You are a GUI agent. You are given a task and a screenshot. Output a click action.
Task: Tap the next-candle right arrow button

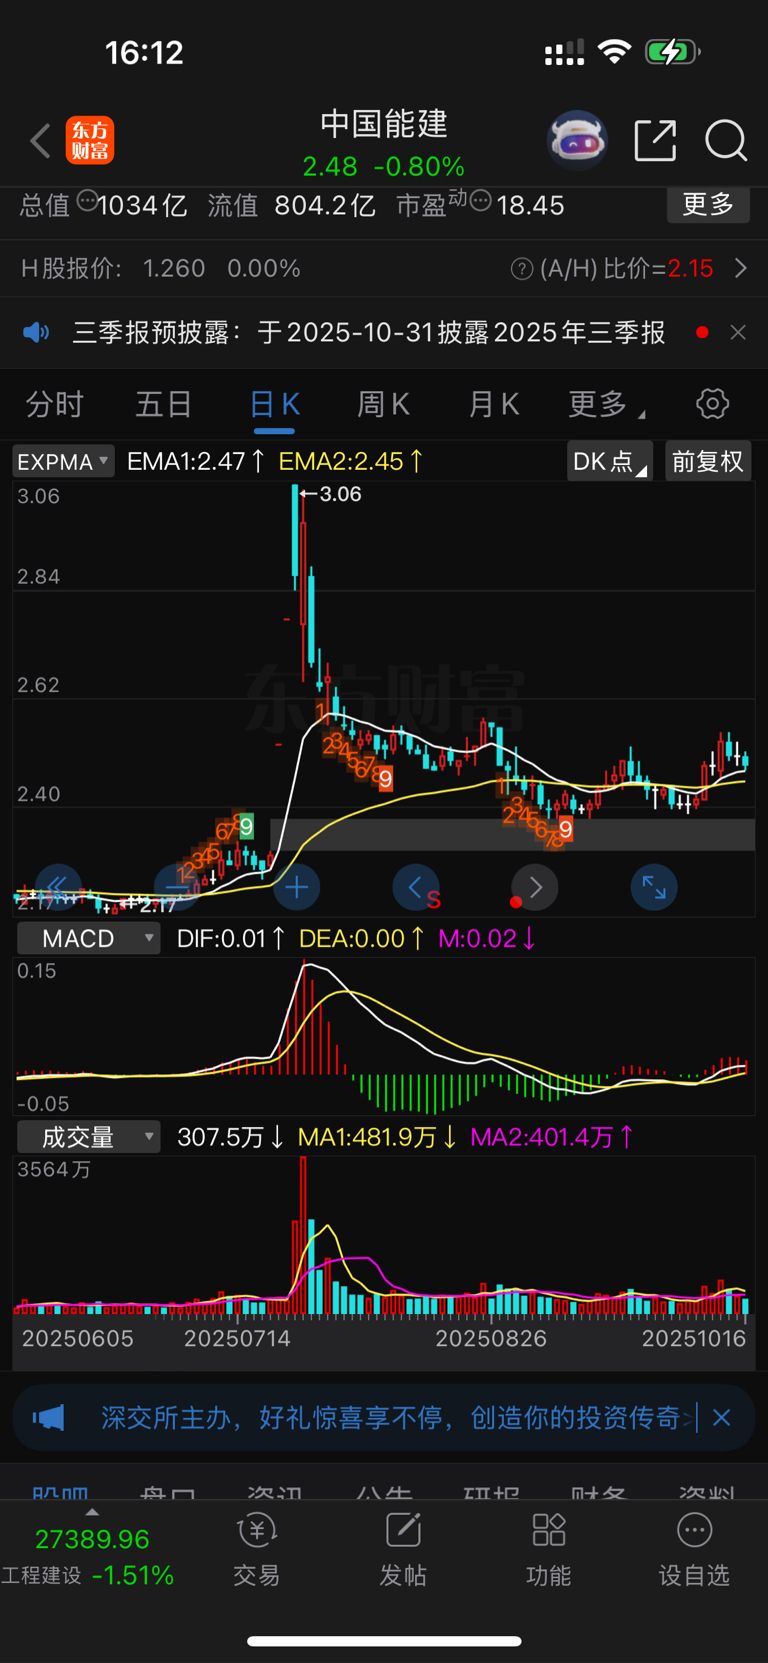click(535, 886)
